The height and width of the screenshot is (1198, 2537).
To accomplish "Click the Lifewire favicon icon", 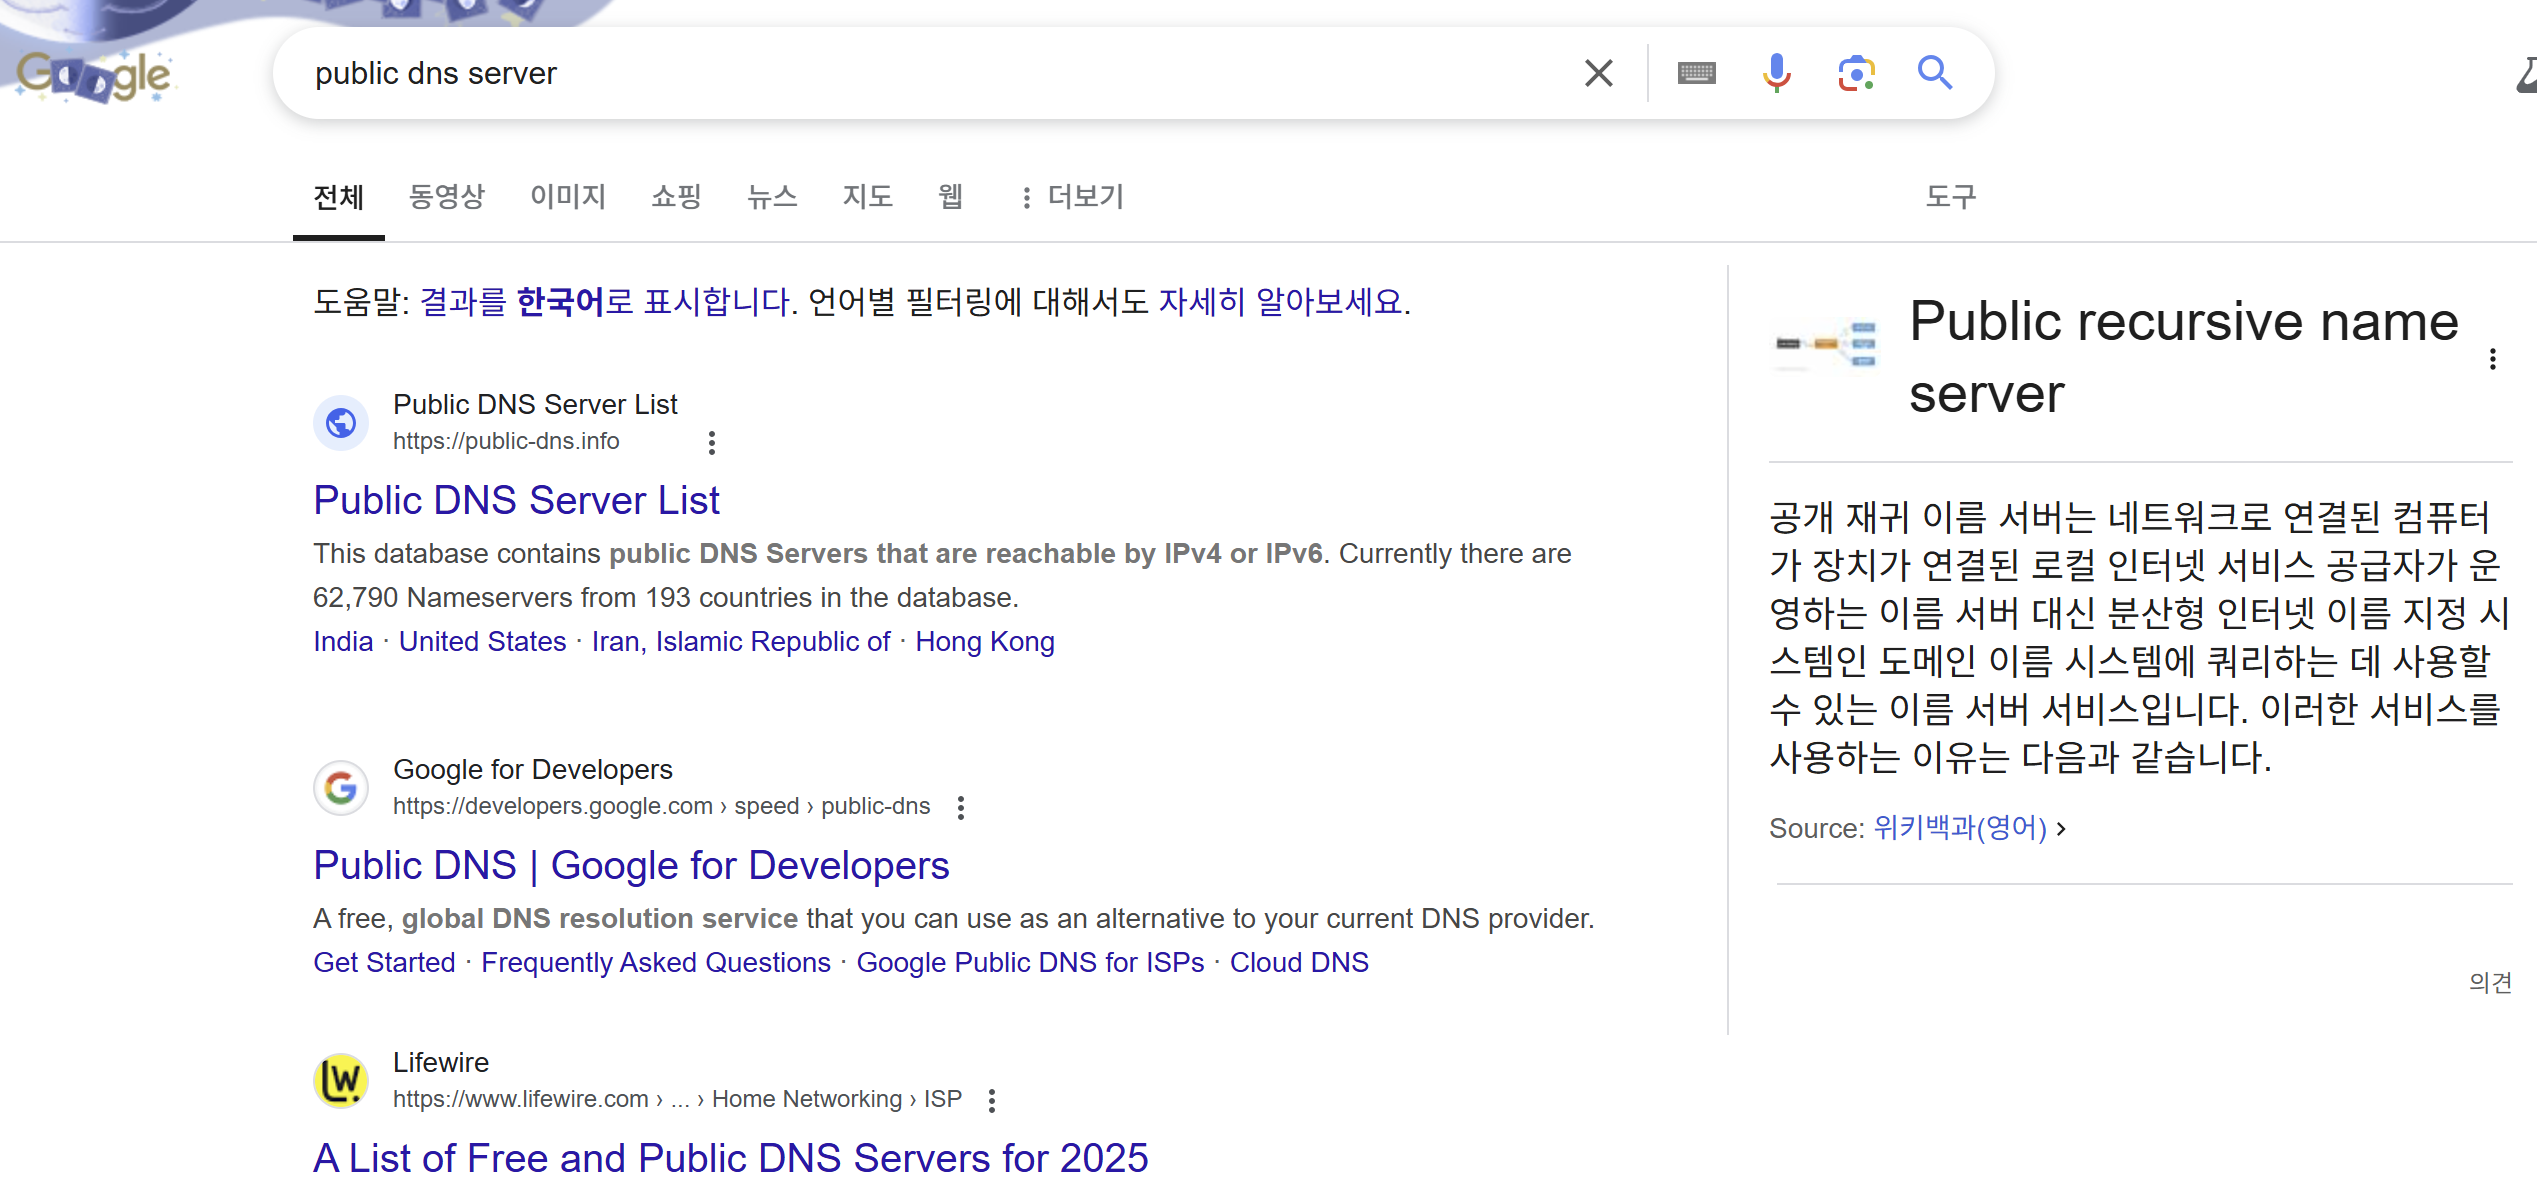I will pyautogui.click(x=341, y=1080).
